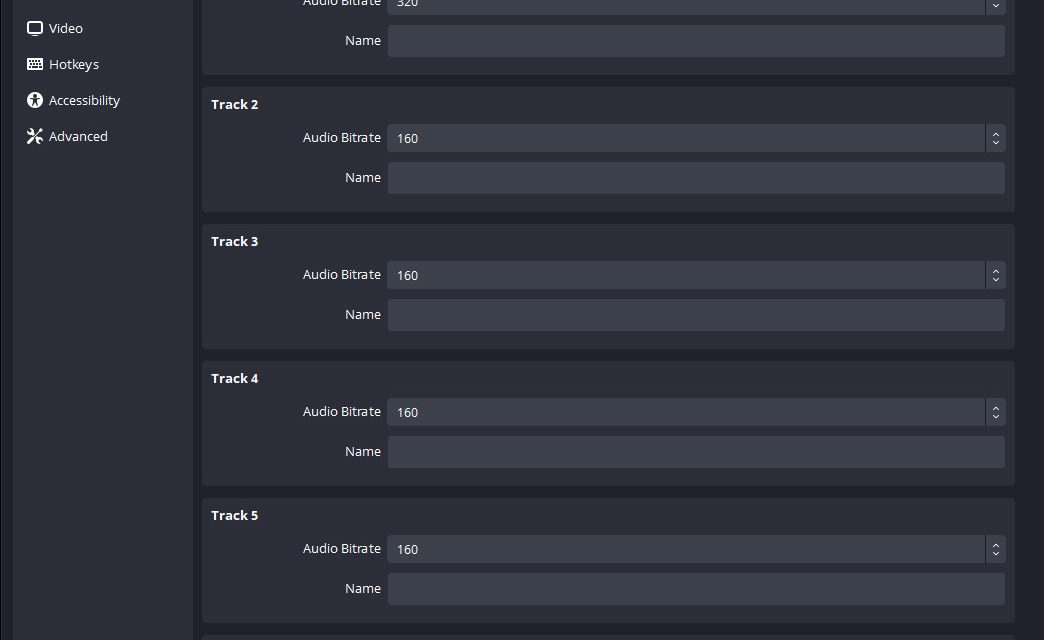Click Track 3 bitrate dropdown arrow

[995, 275]
